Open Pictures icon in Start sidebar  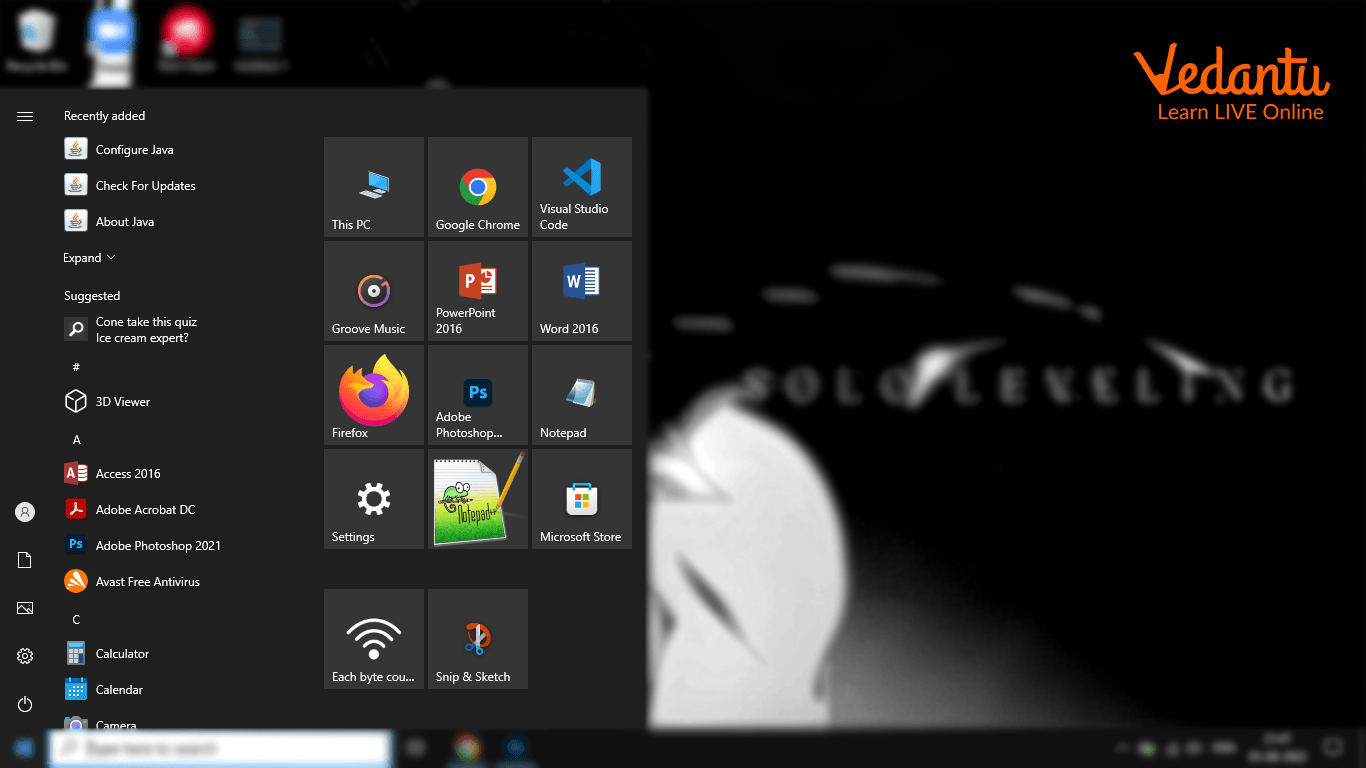pos(25,608)
